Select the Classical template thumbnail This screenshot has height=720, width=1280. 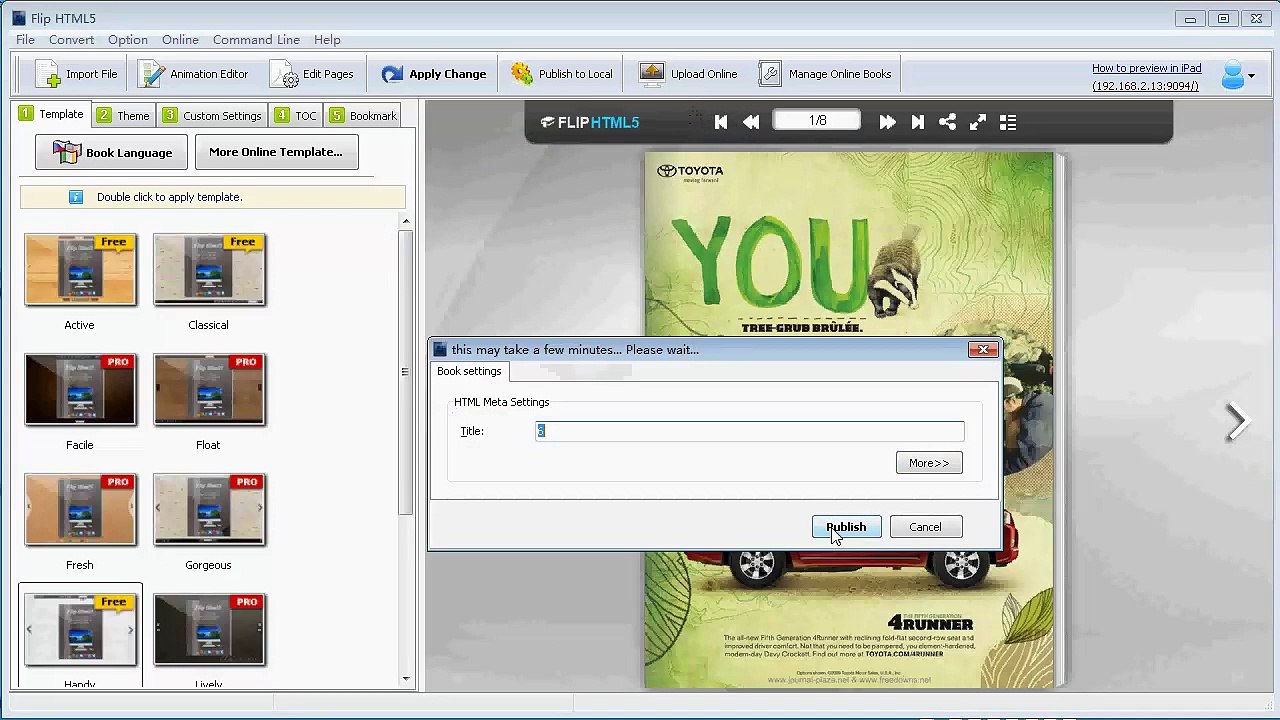(209, 270)
